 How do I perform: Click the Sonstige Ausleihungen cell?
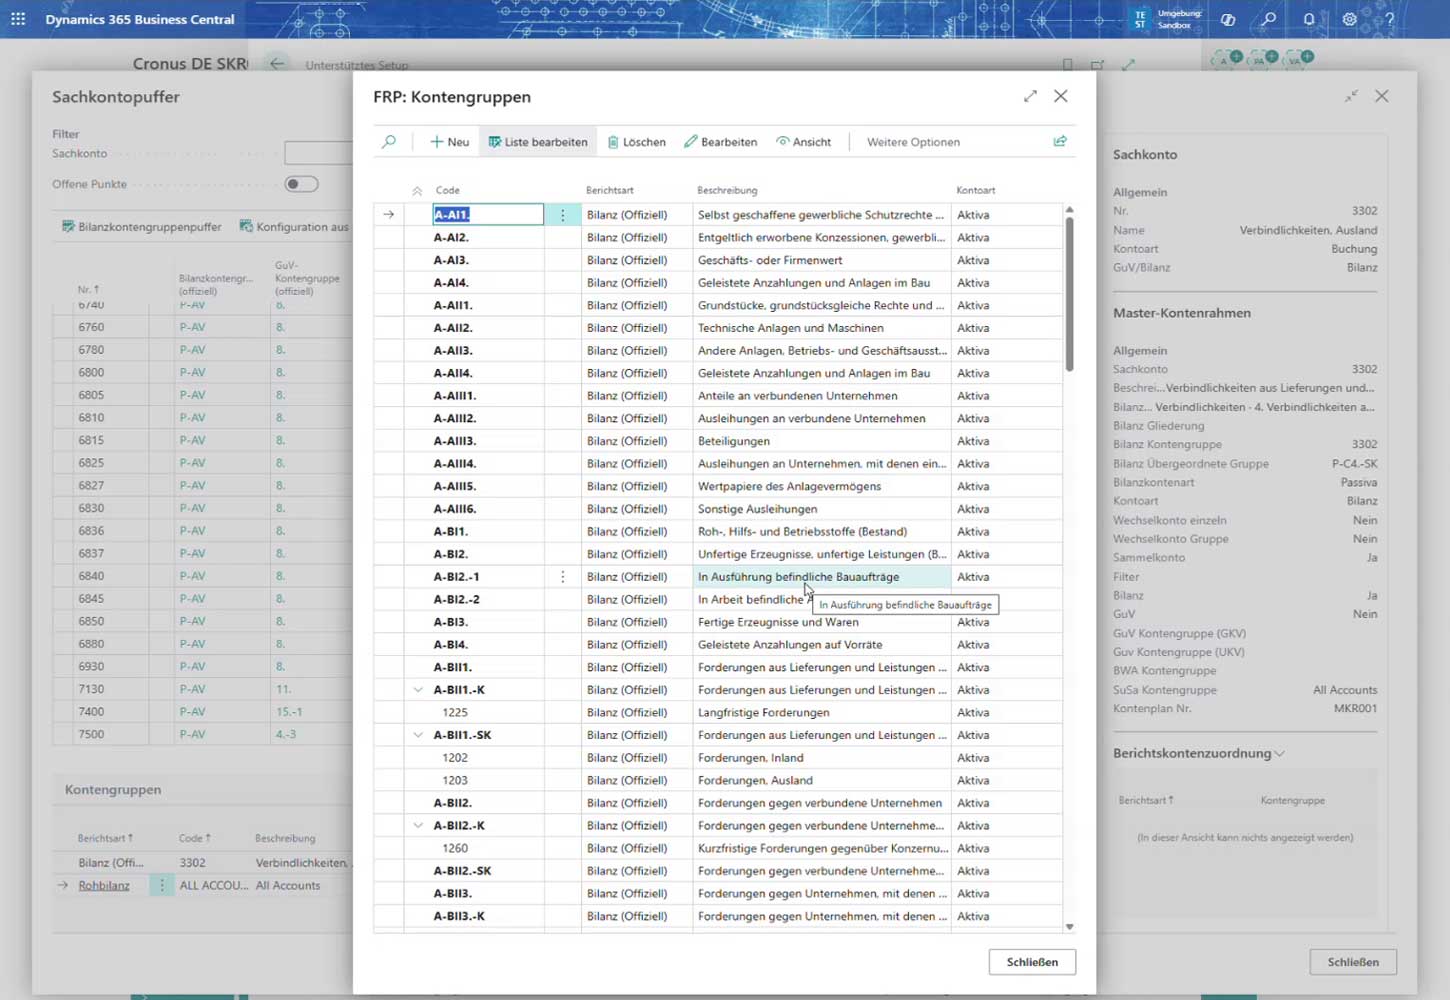[x=821, y=509]
